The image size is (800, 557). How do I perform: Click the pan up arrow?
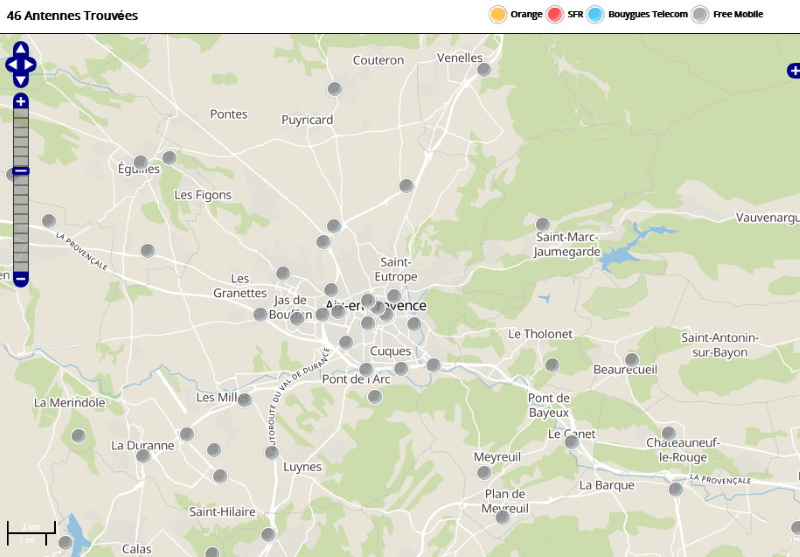point(21,48)
